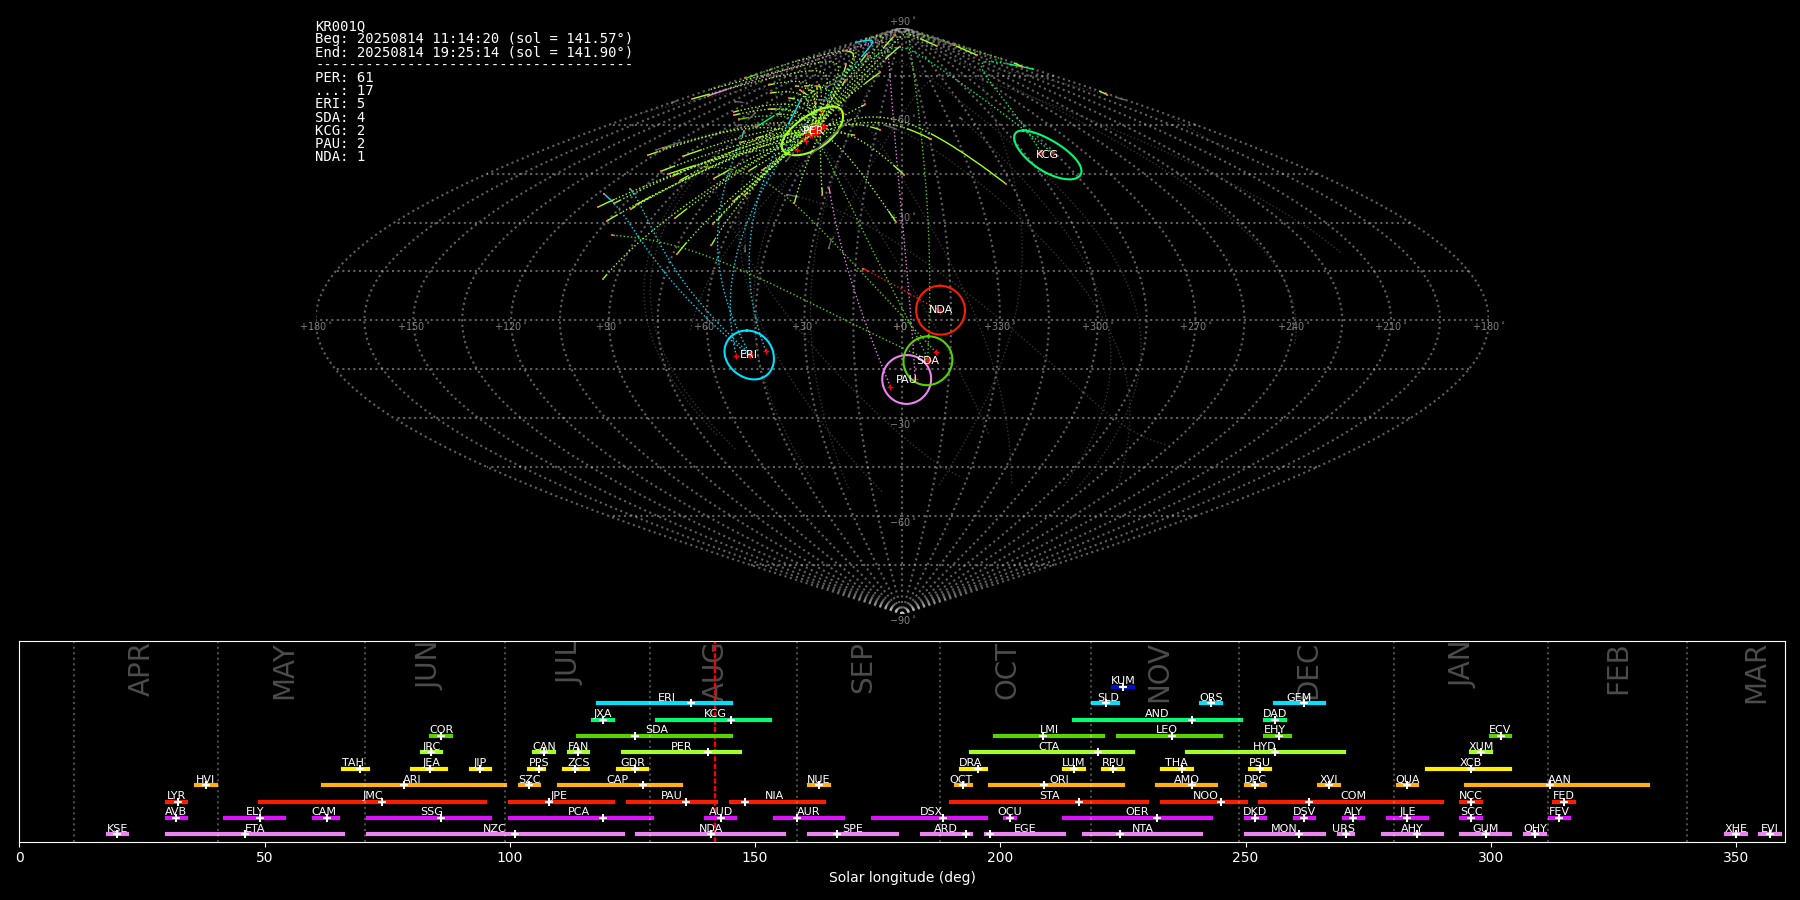Click the LEO shower activity bar
This screenshot has width=1800, height=900.
tap(1169, 736)
